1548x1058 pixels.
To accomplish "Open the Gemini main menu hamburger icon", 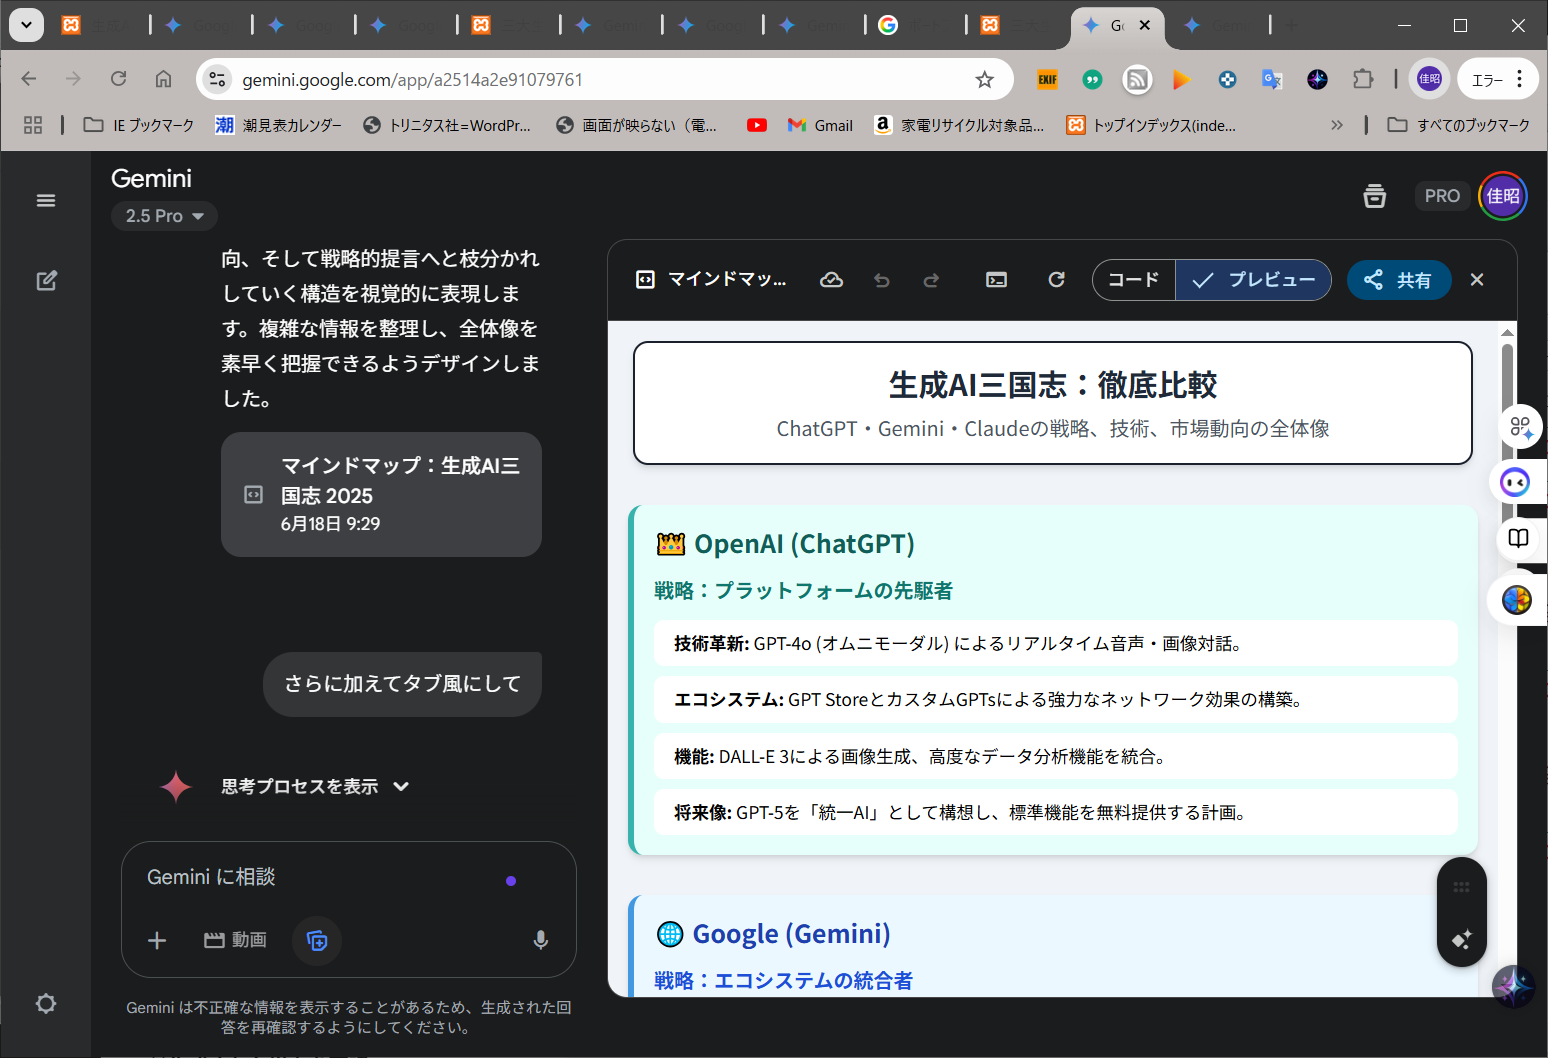I will (x=46, y=200).
